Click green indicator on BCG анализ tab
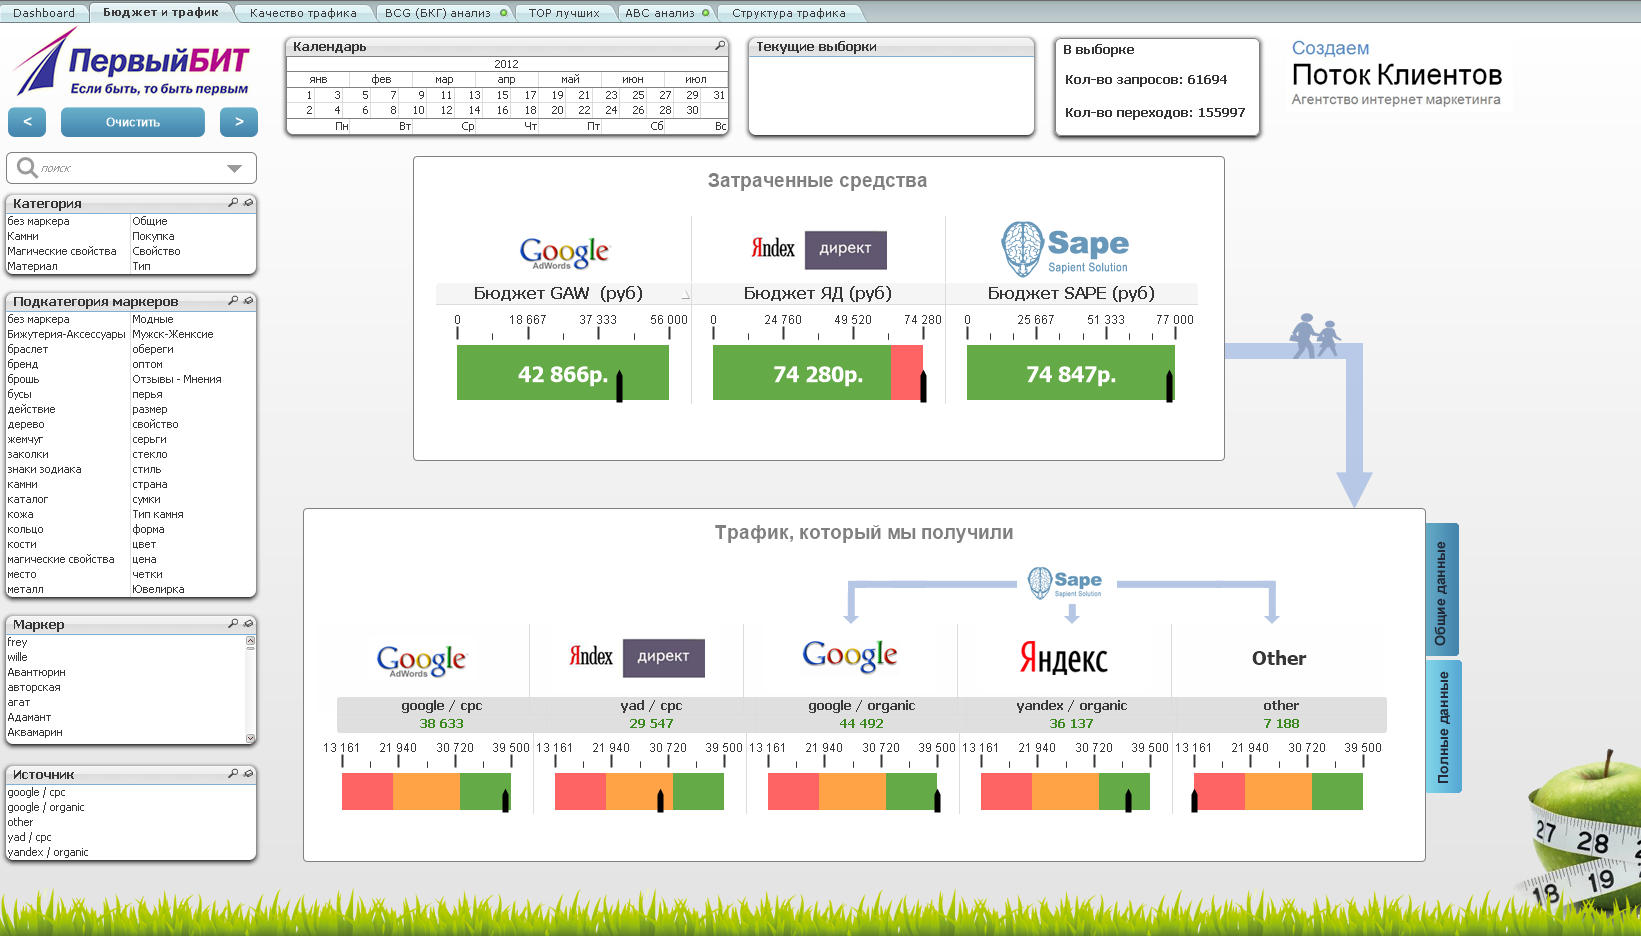Viewport: 1641px width, 936px height. point(503,13)
